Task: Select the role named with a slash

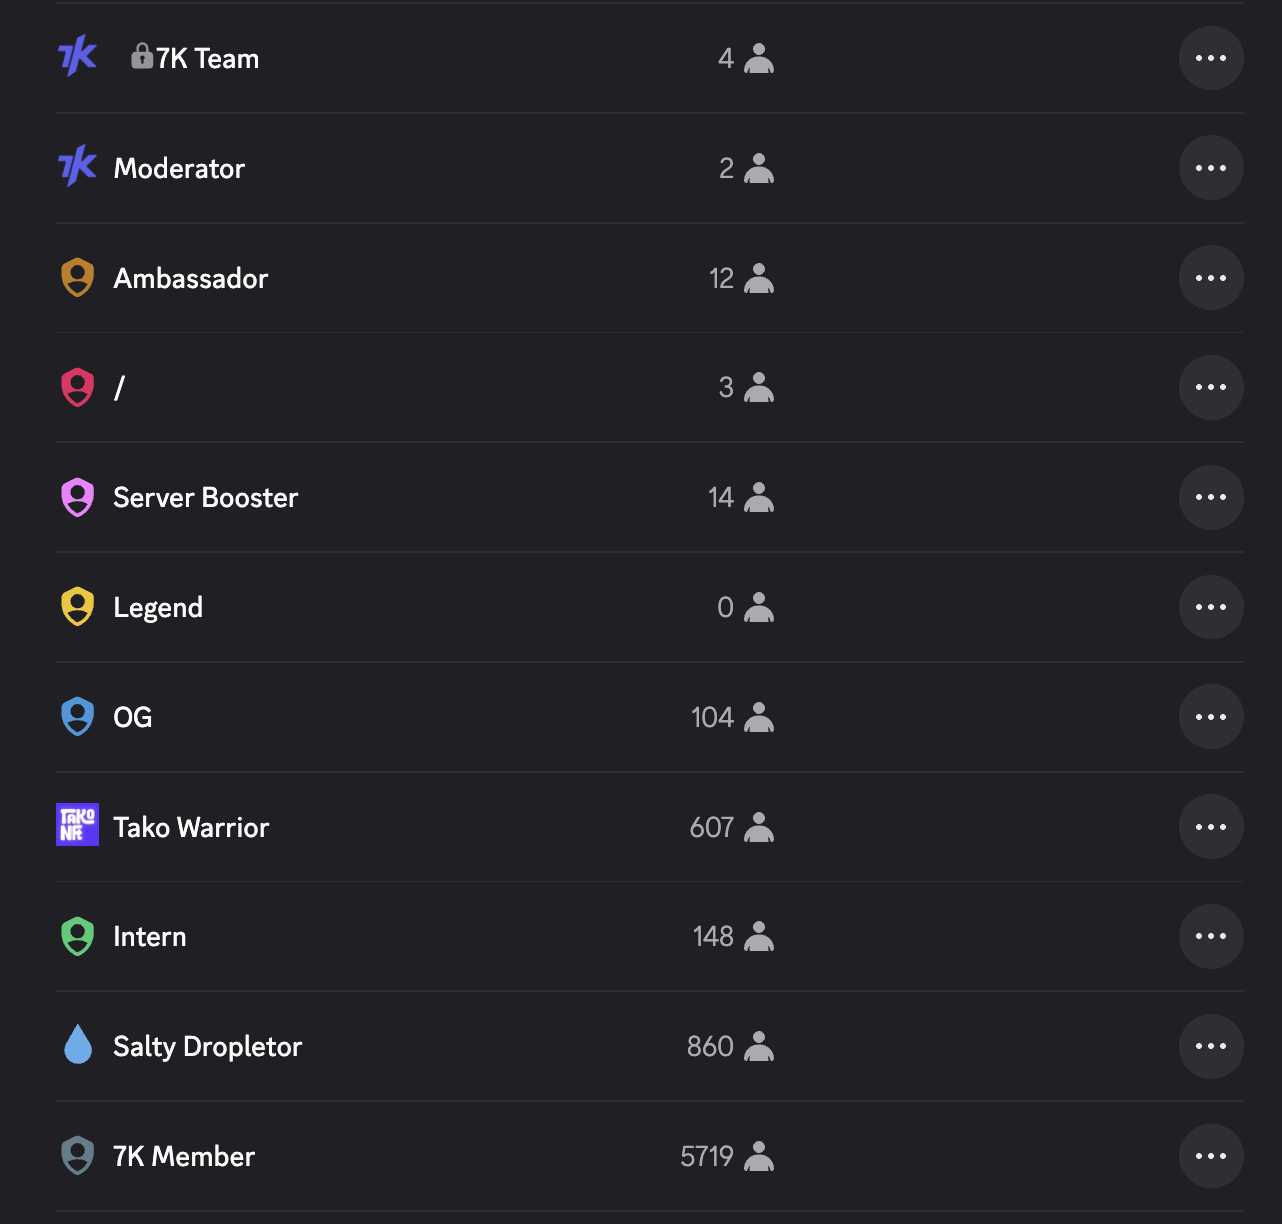Action: pyautogui.click(x=119, y=387)
